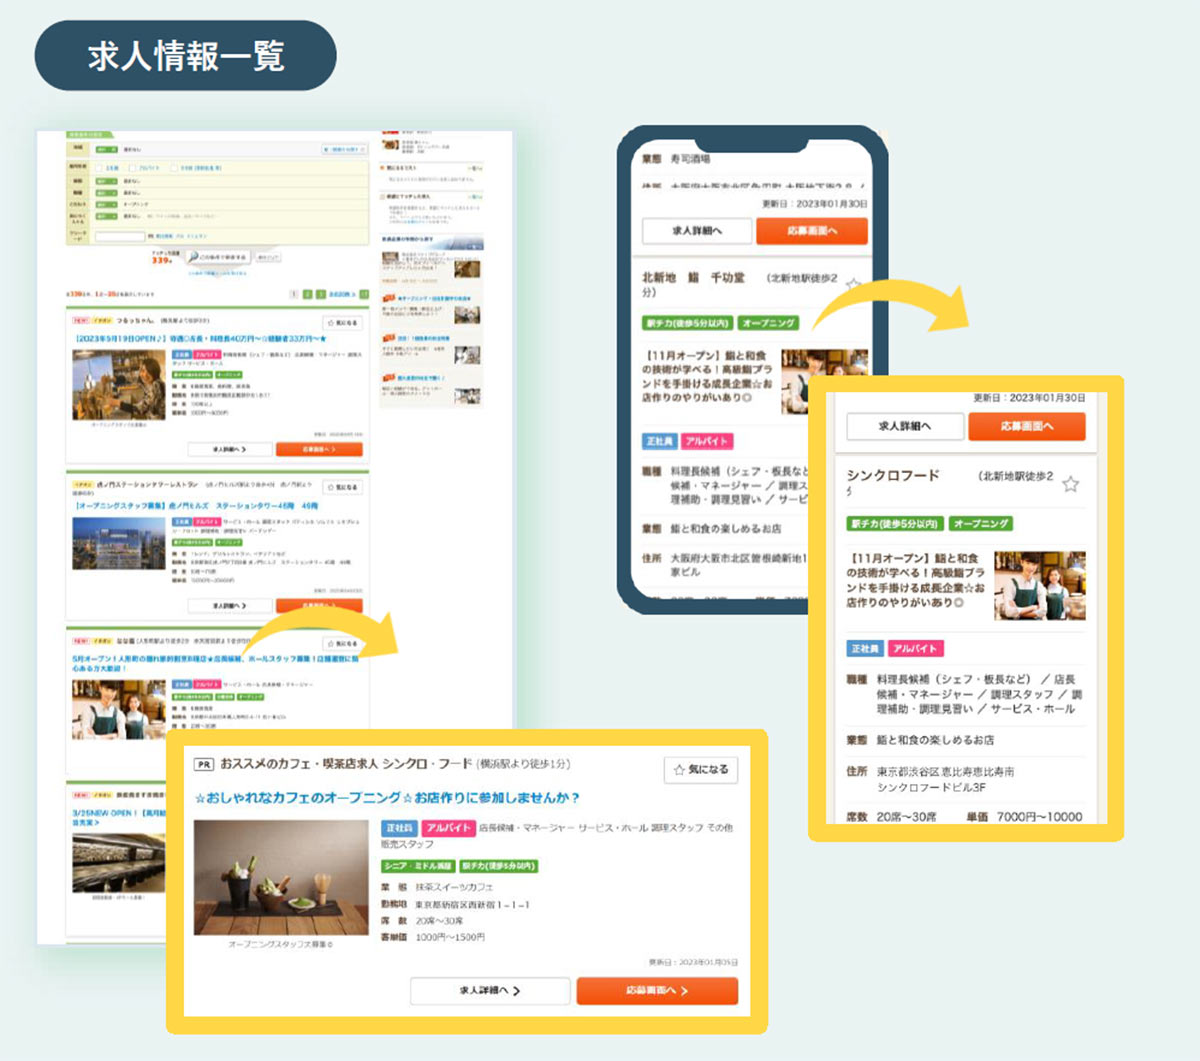This screenshot has height=1061, width=1200.
Task: Click the green オープニング tag in the シンクロフード card
Action: point(981,524)
